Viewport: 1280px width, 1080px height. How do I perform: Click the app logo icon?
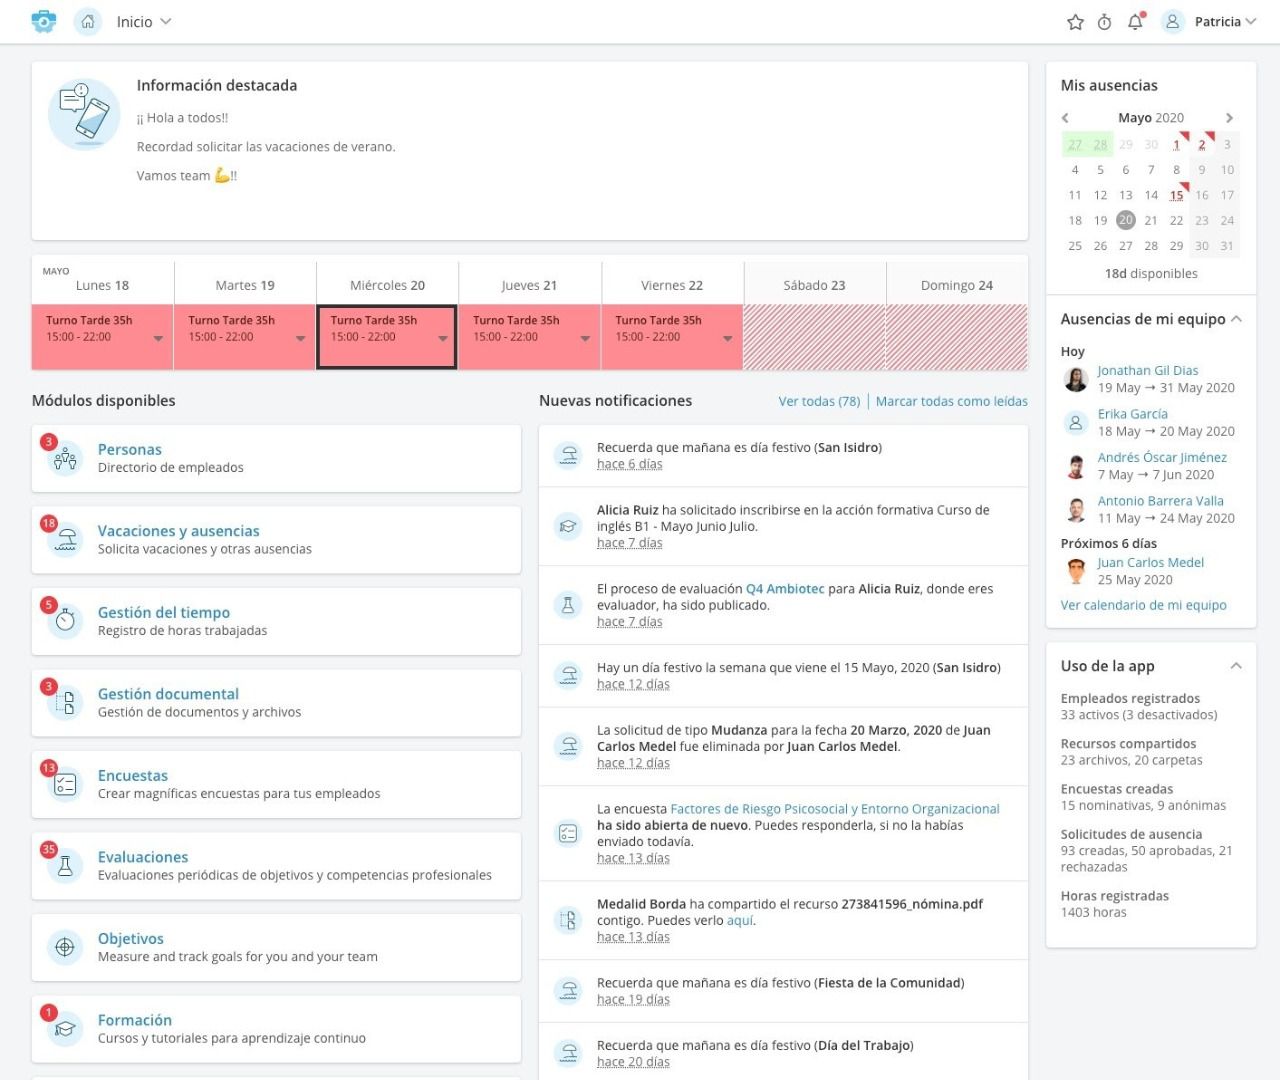pos(44,22)
